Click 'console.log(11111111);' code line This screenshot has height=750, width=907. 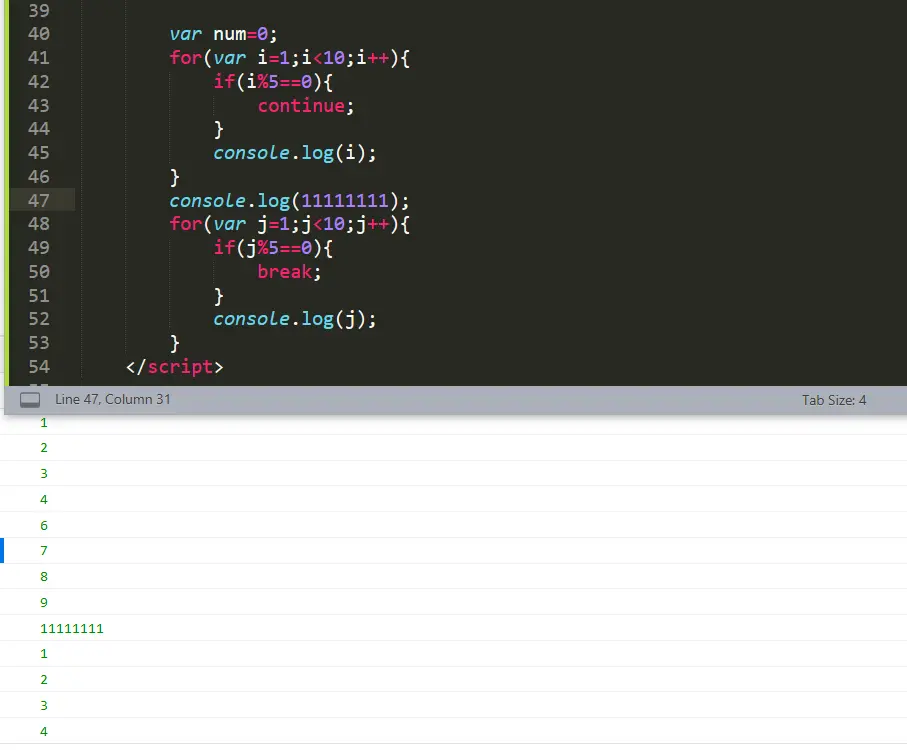click(289, 201)
